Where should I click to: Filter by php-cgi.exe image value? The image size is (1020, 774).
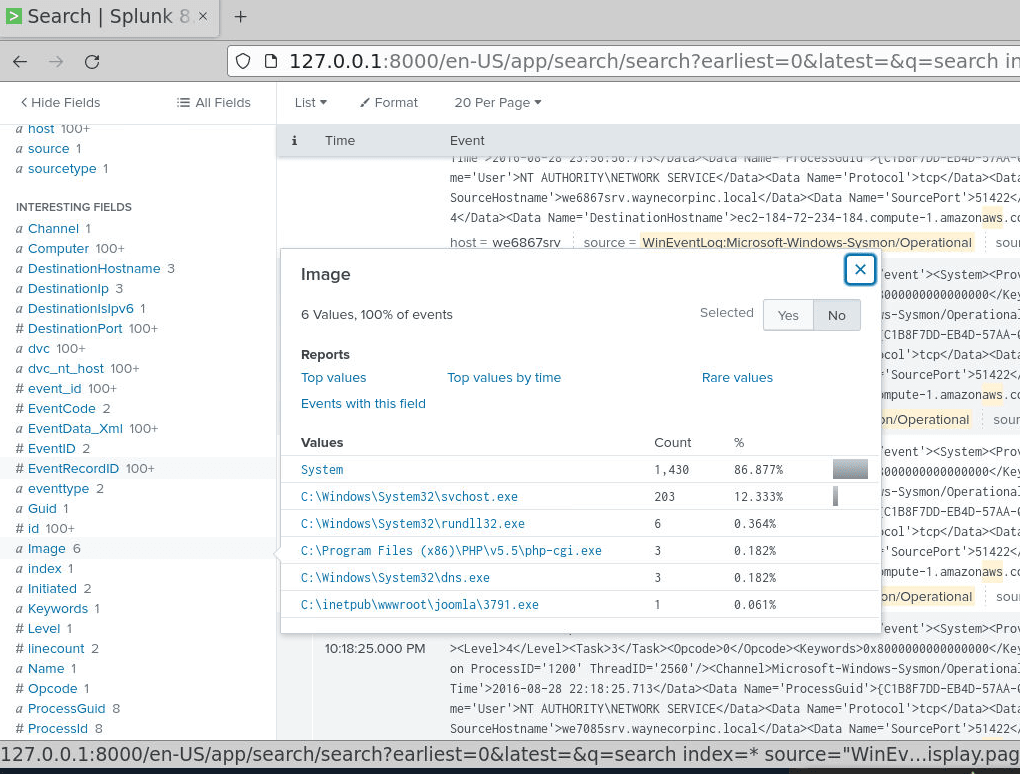click(451, 551)
